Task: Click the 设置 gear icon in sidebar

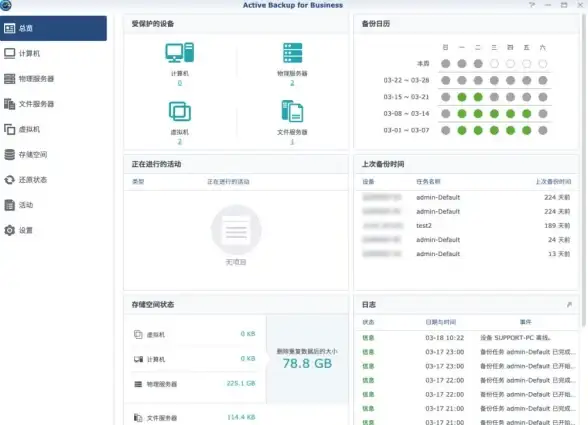Action: pyautogui.click(x=9, y=230)
